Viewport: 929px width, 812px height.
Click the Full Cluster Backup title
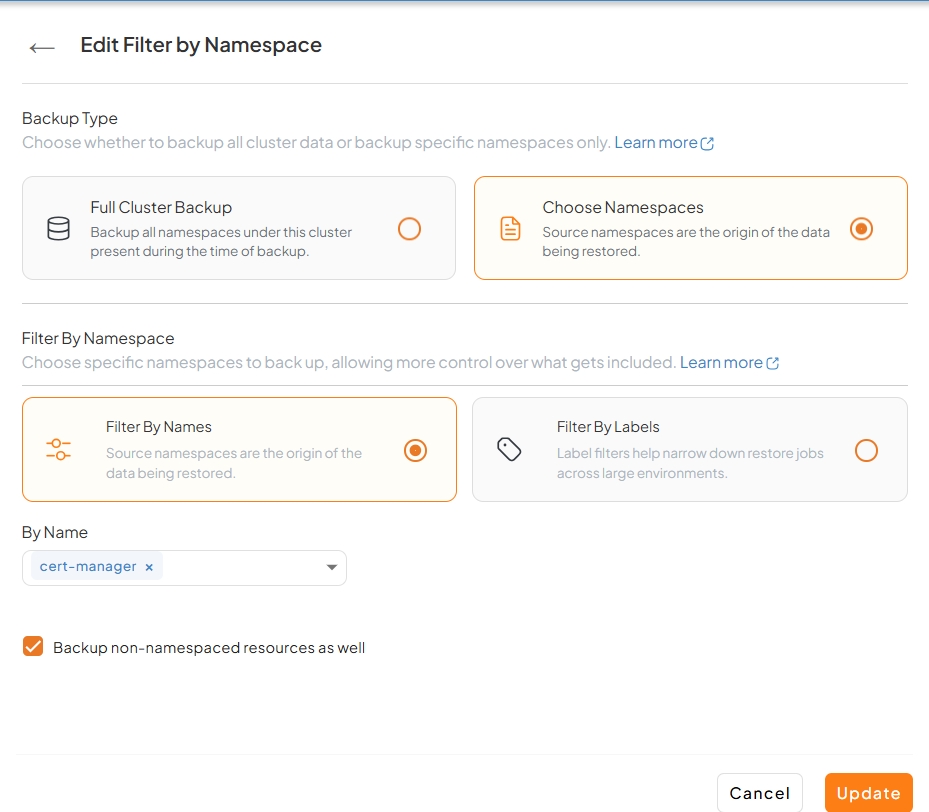coord(161,207)
